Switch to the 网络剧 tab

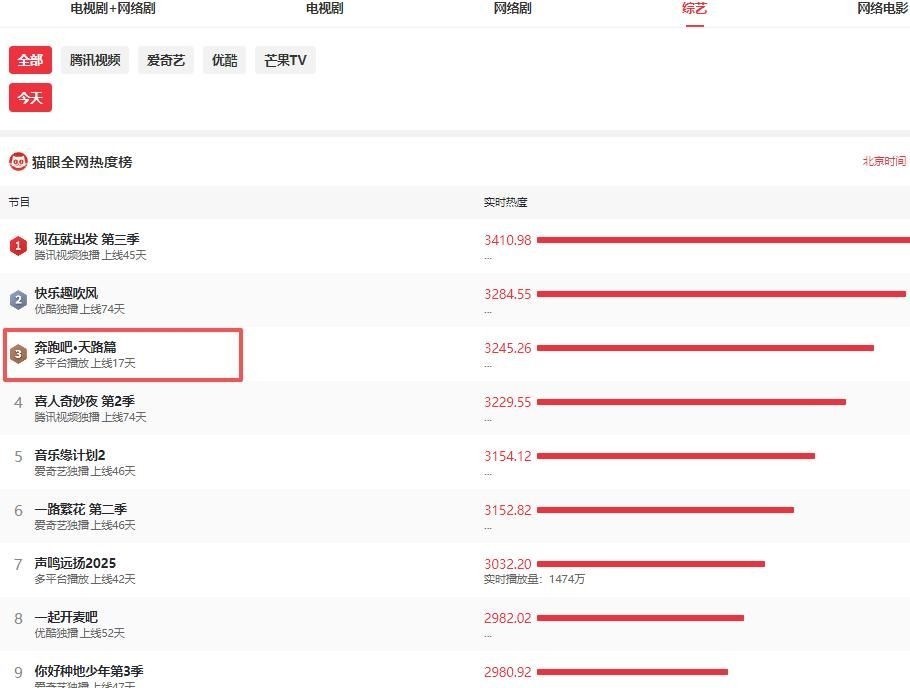point(512,9)
